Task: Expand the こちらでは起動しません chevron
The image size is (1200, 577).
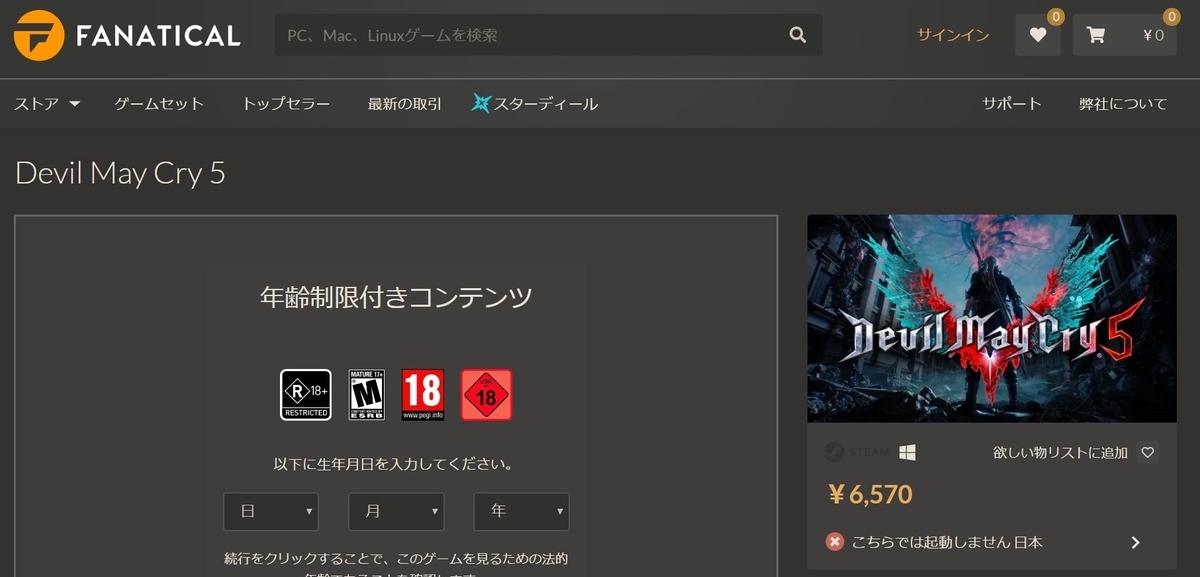Action: (1135, 542)
